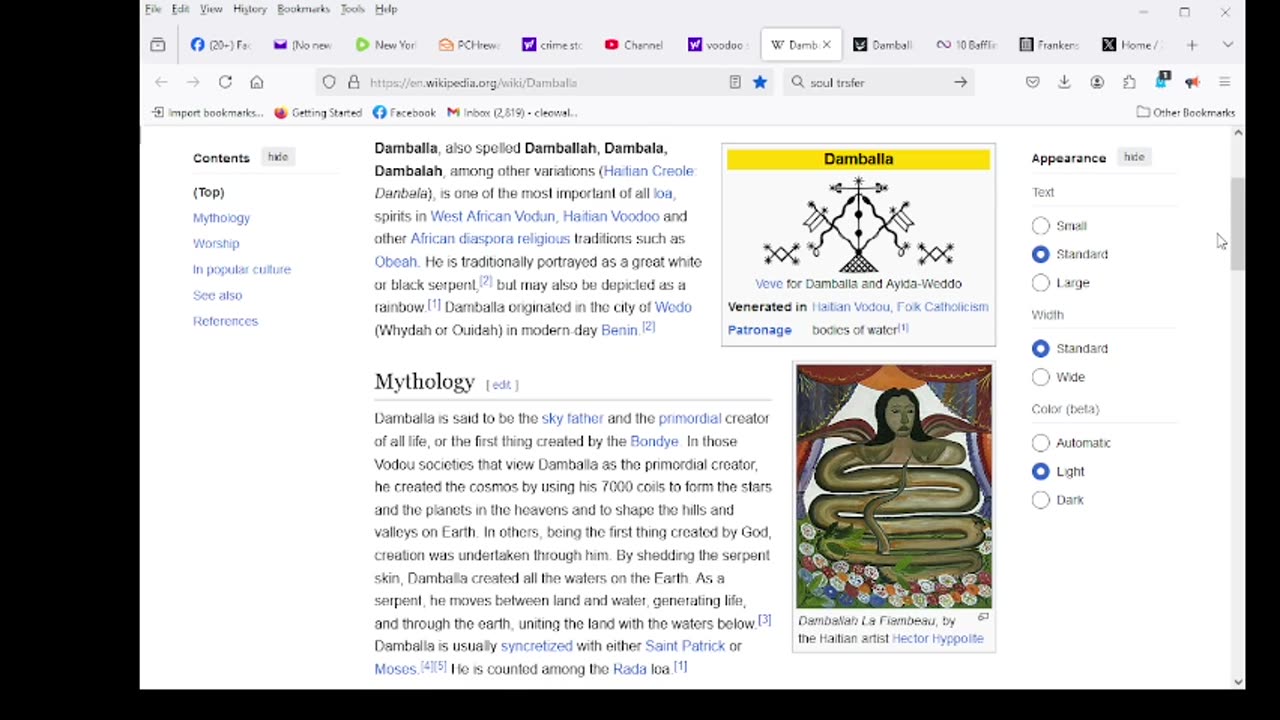Open the Edit menu
The image size is (1280, 720).
[180, 9]
